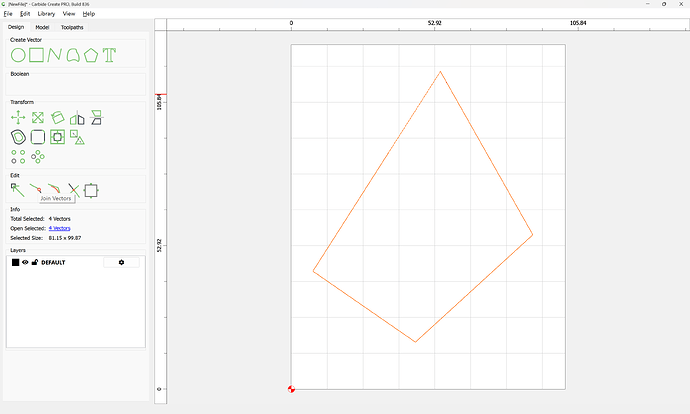690x414 pixels.
Task: Activate the Move transform tool
Action: [x=18, y=118]
